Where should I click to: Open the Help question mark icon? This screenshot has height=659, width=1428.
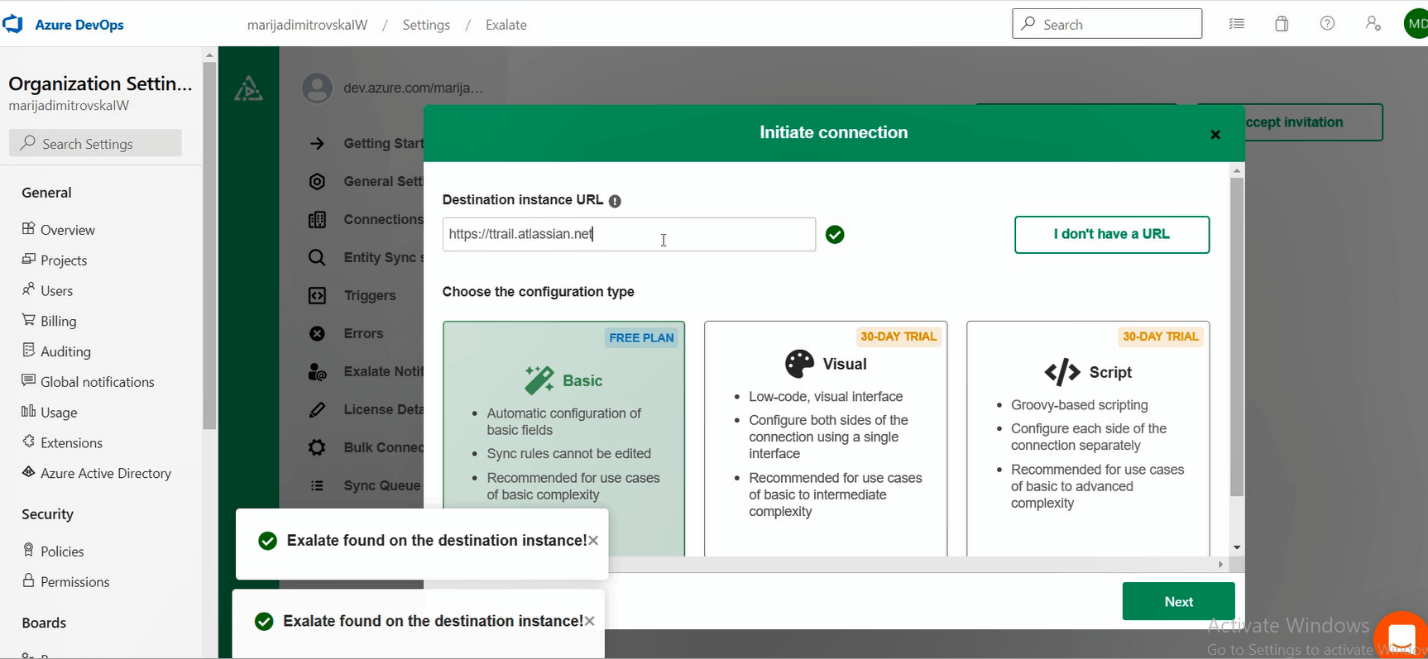[x=1327, y=24]
